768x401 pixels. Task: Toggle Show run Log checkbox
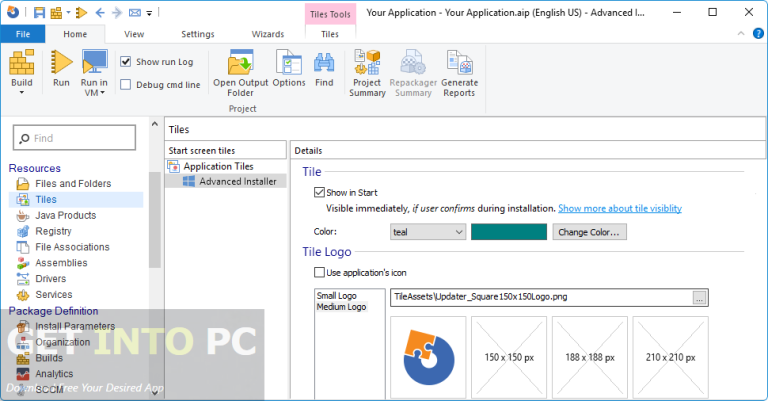pos(126,61)
